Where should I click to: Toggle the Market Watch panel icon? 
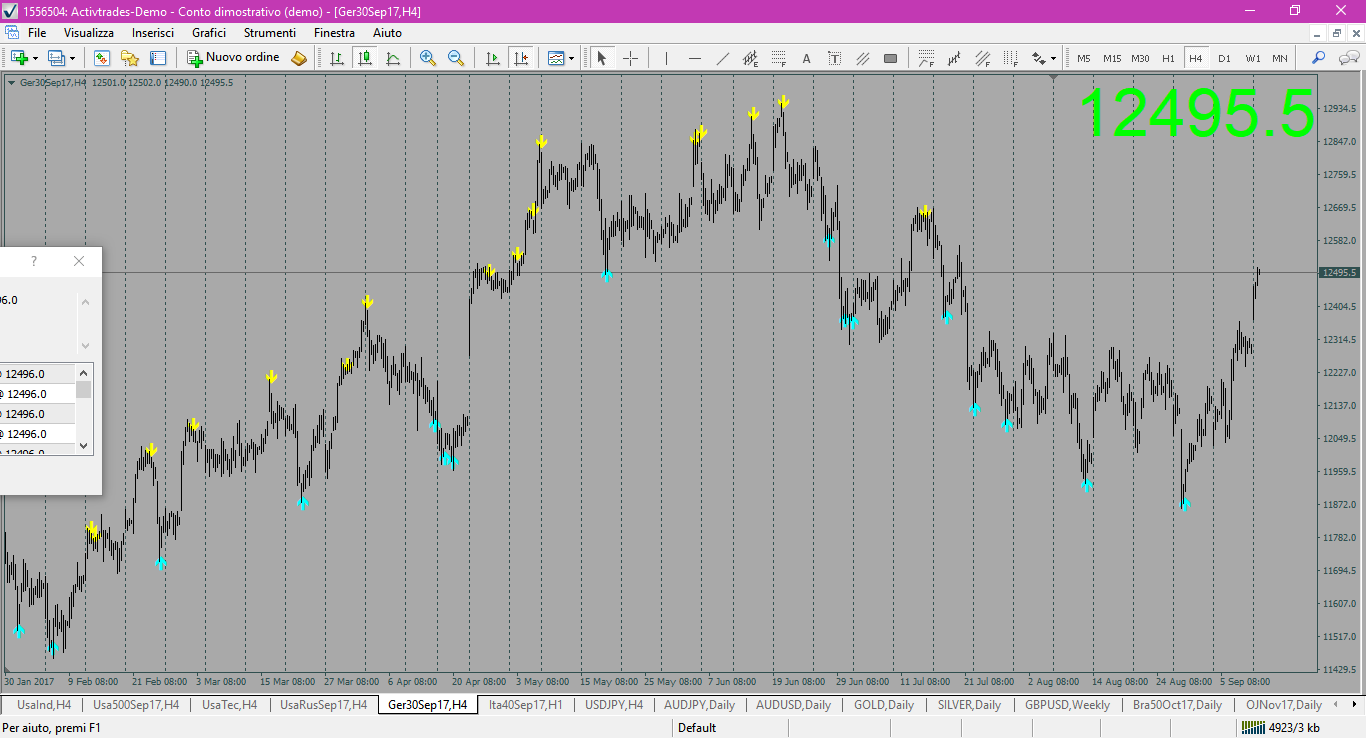102,58
